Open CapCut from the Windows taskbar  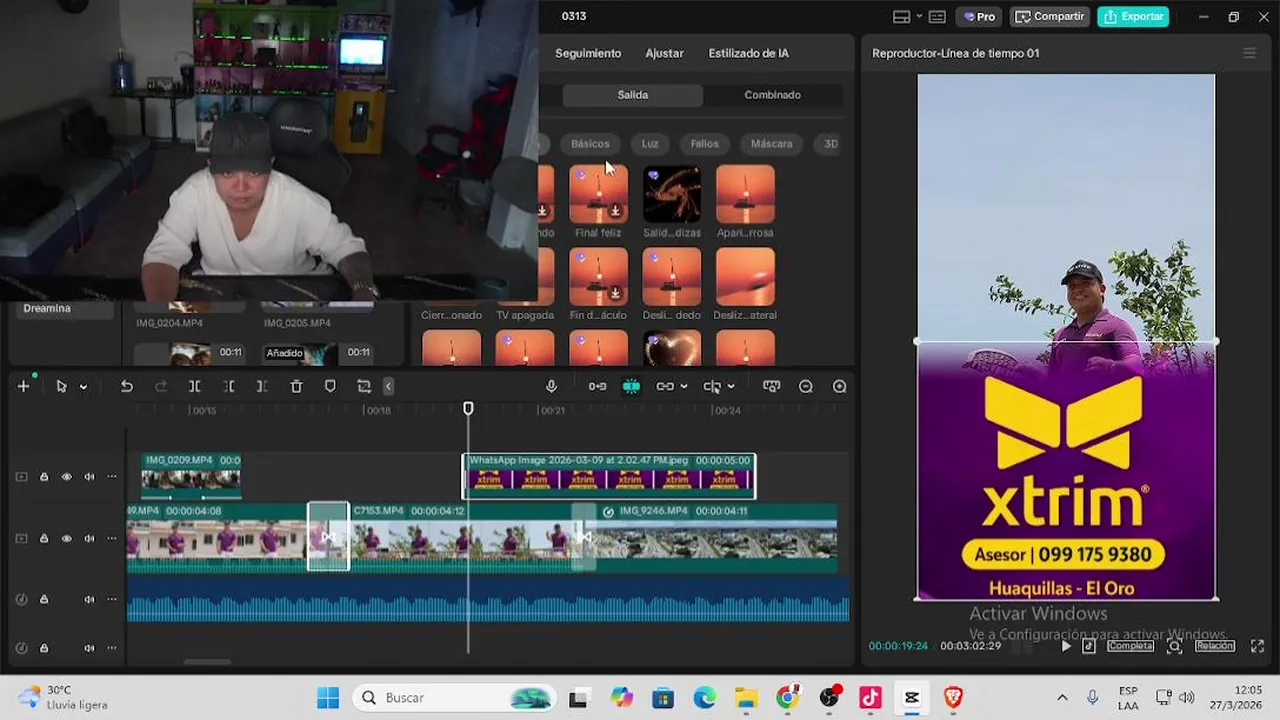click(912, 697)
